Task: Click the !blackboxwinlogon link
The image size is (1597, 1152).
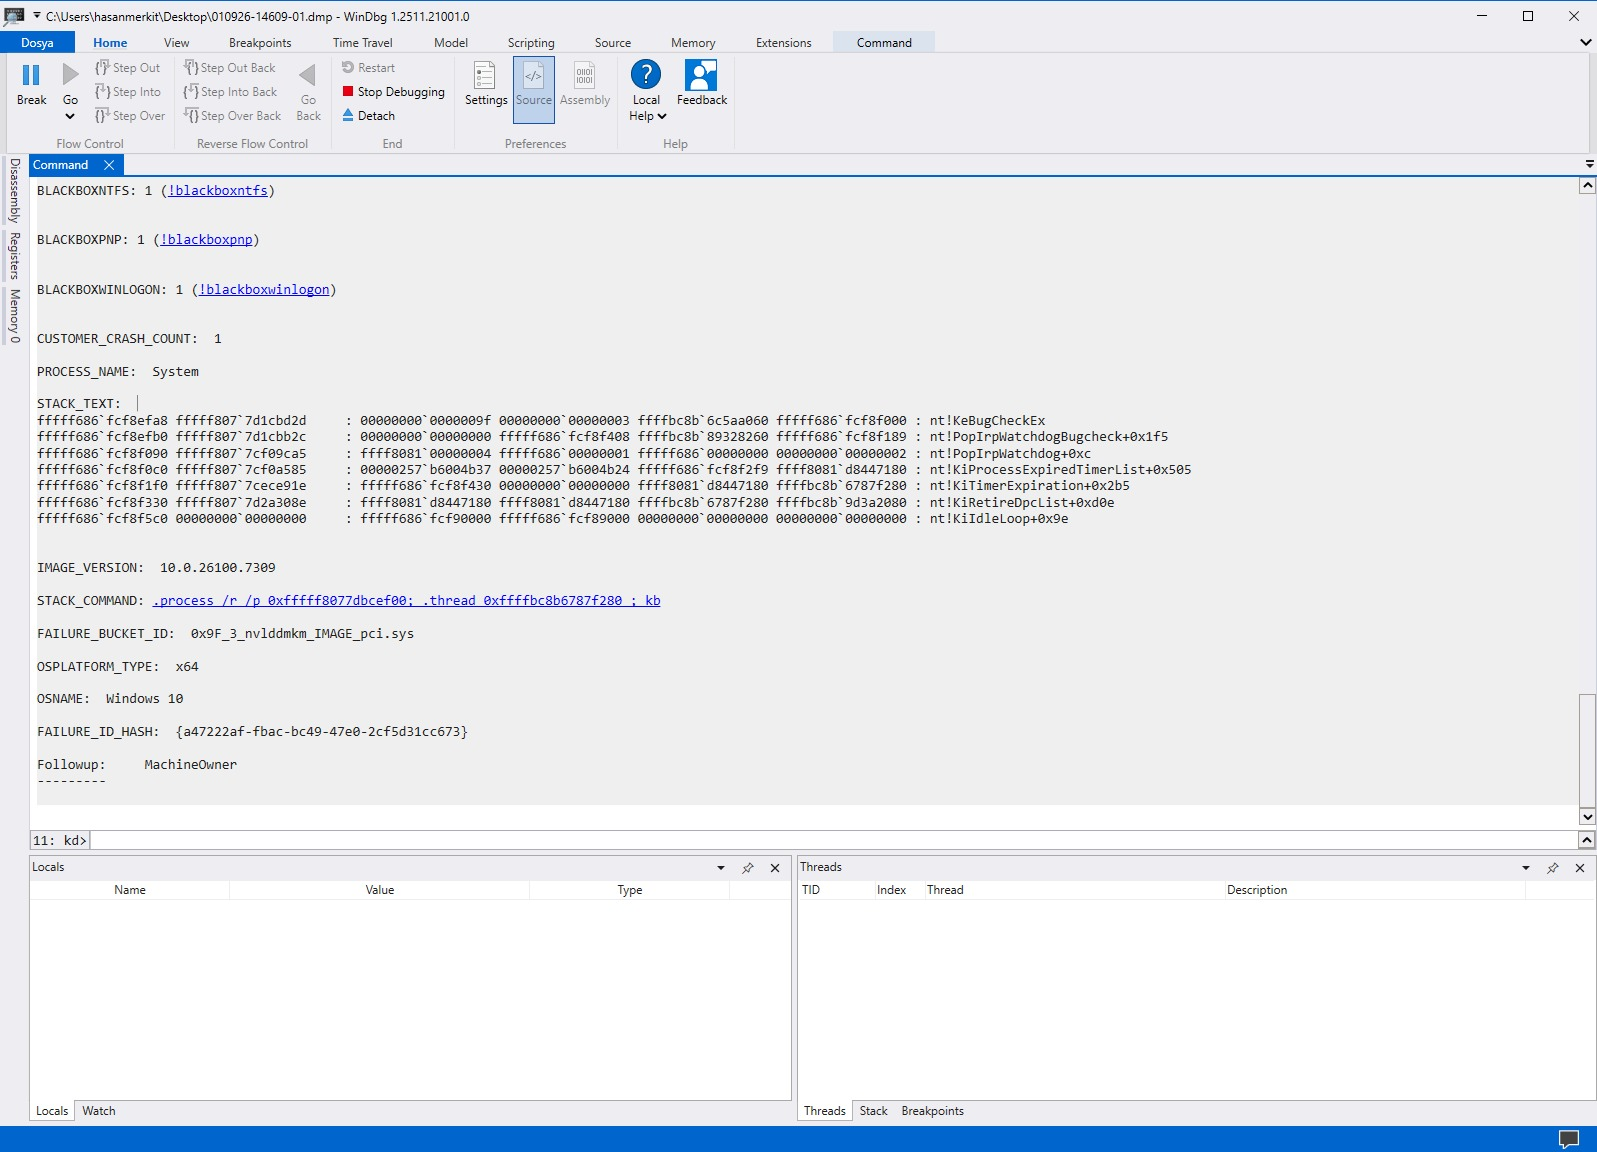Action: click(x=264, y=290)
